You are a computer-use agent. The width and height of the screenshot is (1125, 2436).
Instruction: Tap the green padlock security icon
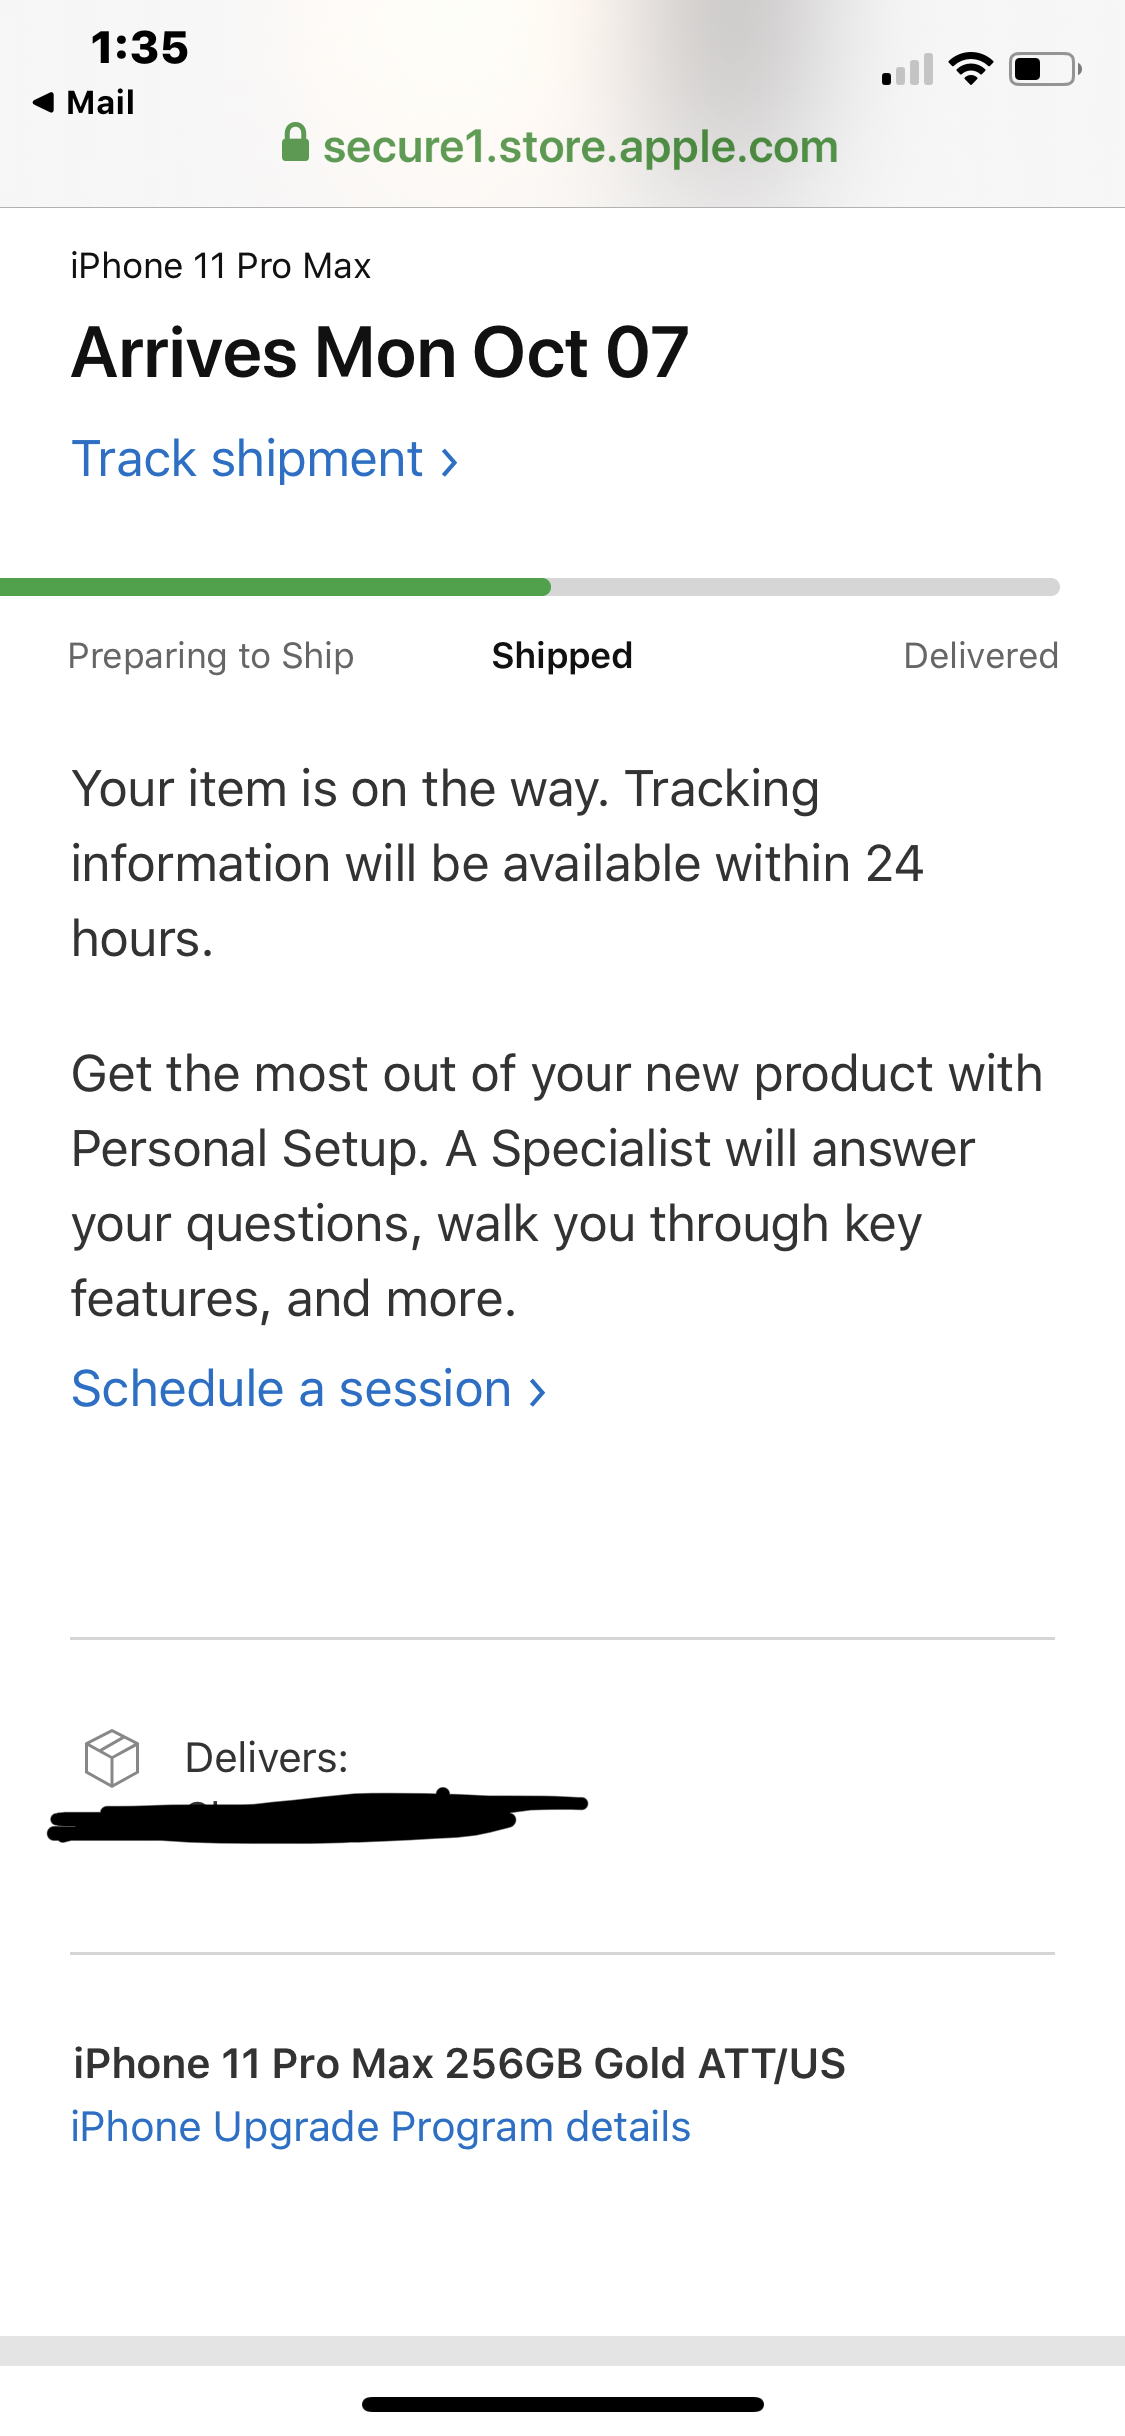[295, 143]
